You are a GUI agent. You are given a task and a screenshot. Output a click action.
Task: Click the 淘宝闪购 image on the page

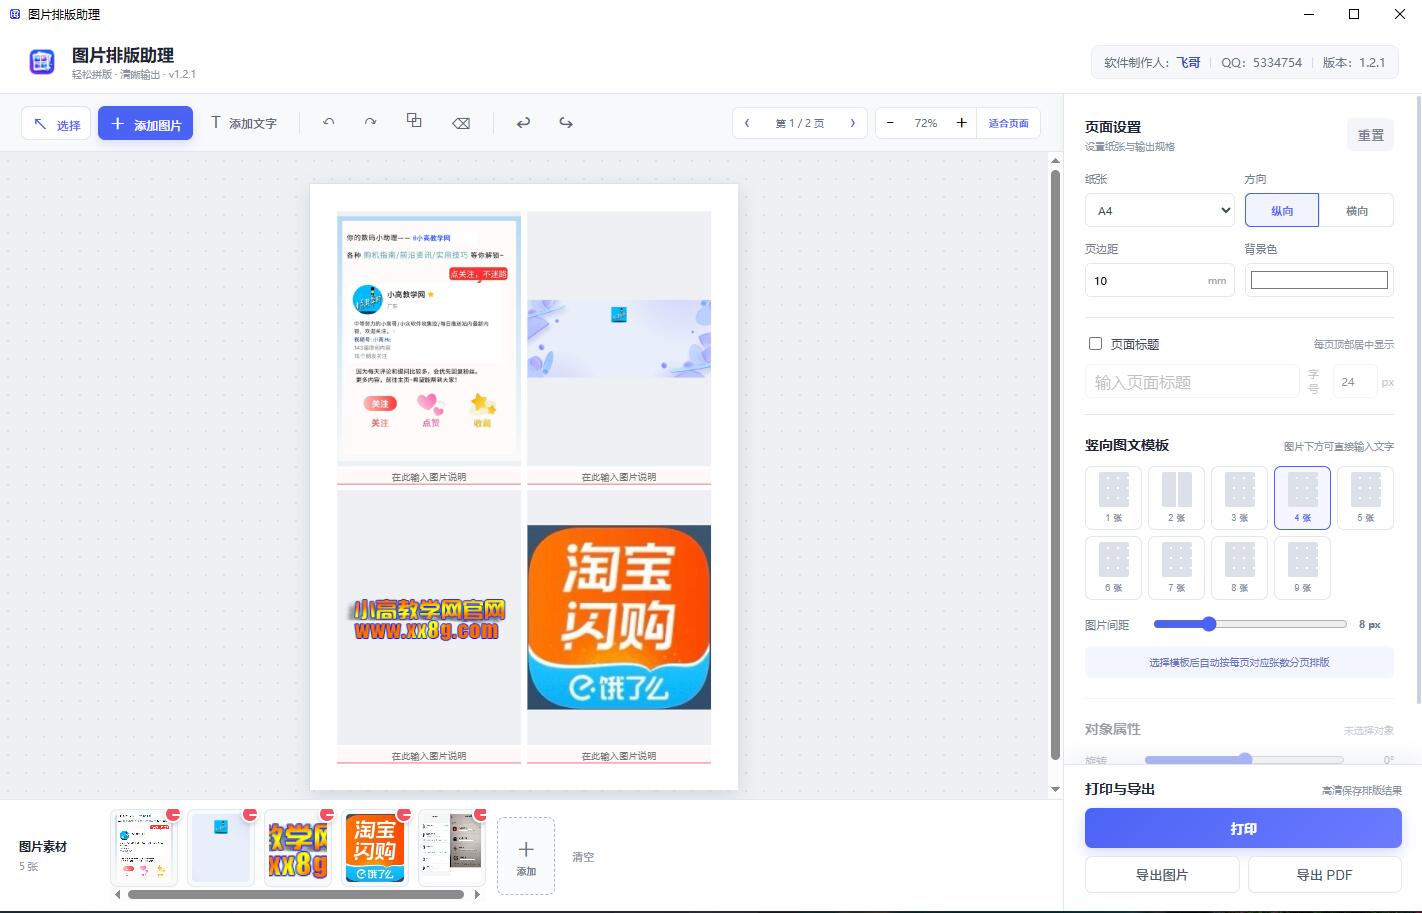619,617
